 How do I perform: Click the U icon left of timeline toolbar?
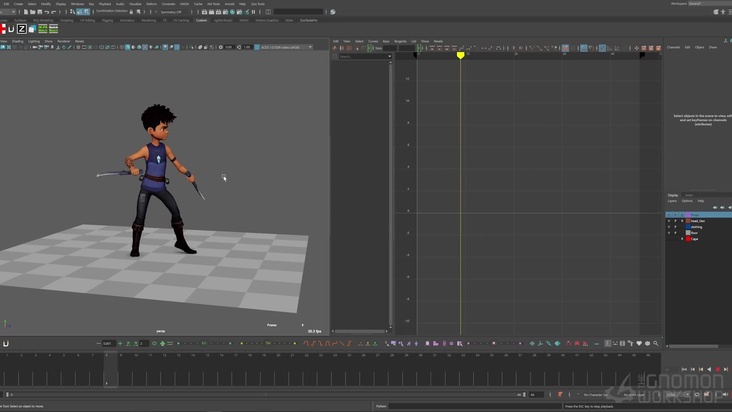point(6,343)
